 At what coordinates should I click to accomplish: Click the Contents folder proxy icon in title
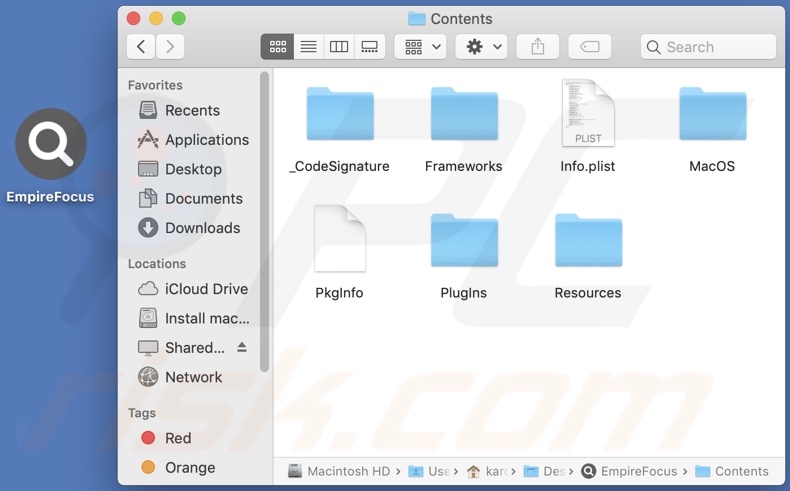417,19
